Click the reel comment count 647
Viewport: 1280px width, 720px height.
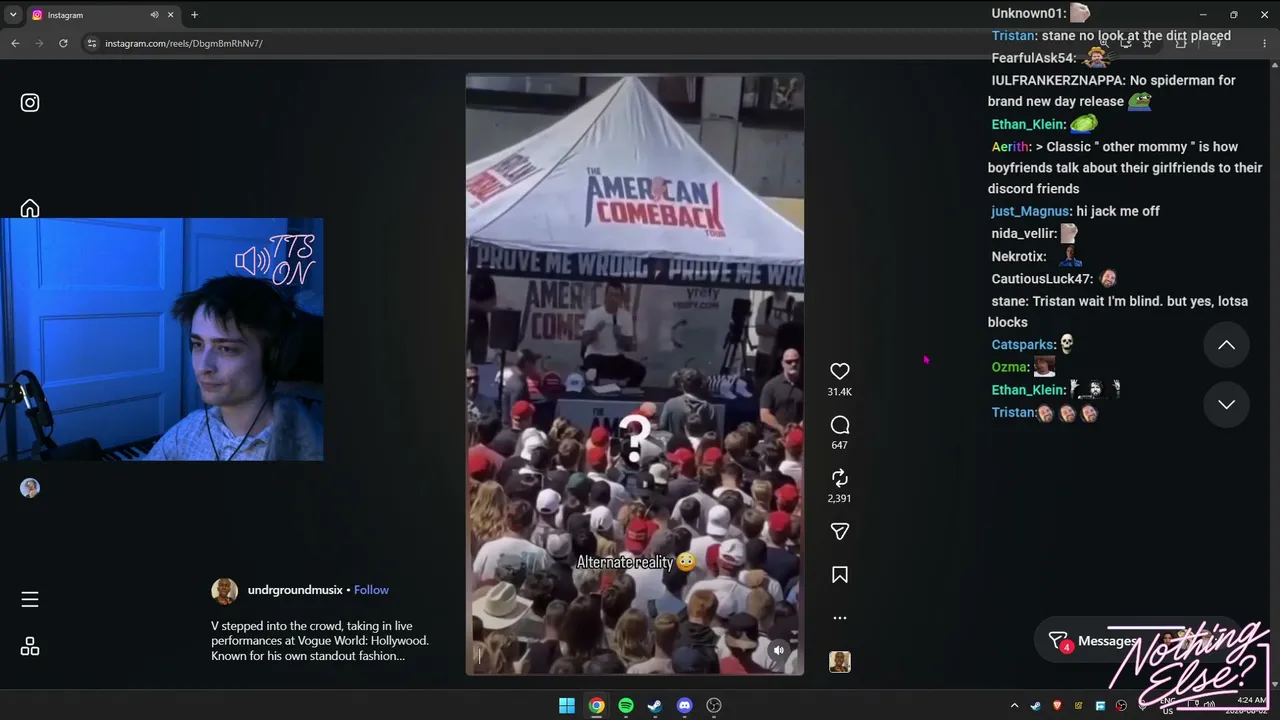point(840,445)
